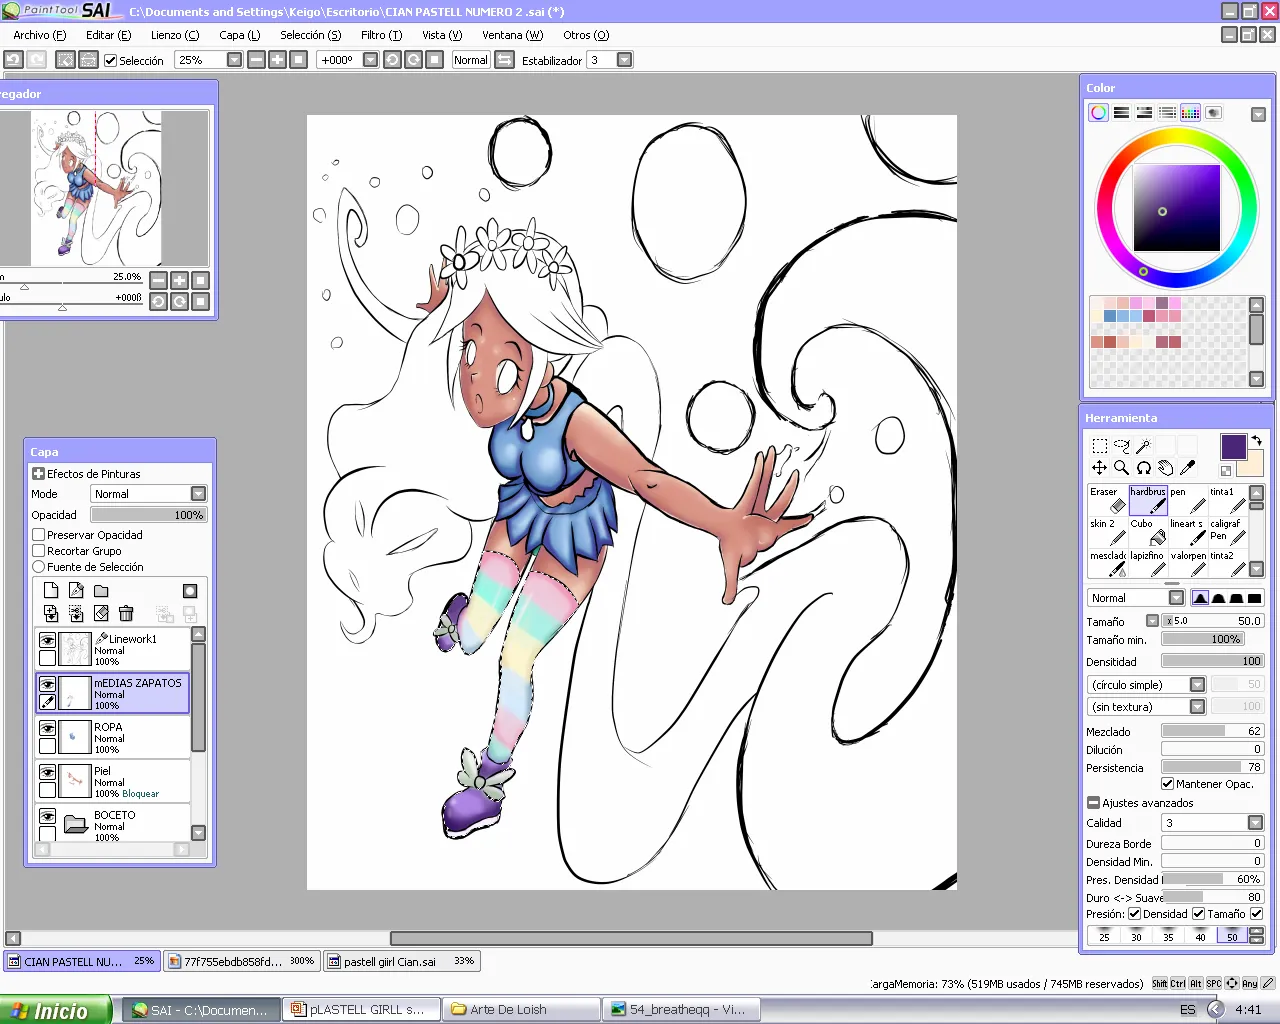Screen dimensions: 1280x1024
Task: Choose the hardbrush tool
Action: [x=1148, y=500]
